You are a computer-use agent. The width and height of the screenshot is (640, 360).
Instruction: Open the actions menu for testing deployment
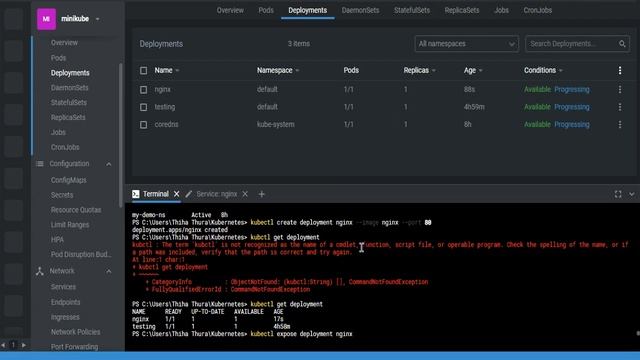(x=620, y=107)
